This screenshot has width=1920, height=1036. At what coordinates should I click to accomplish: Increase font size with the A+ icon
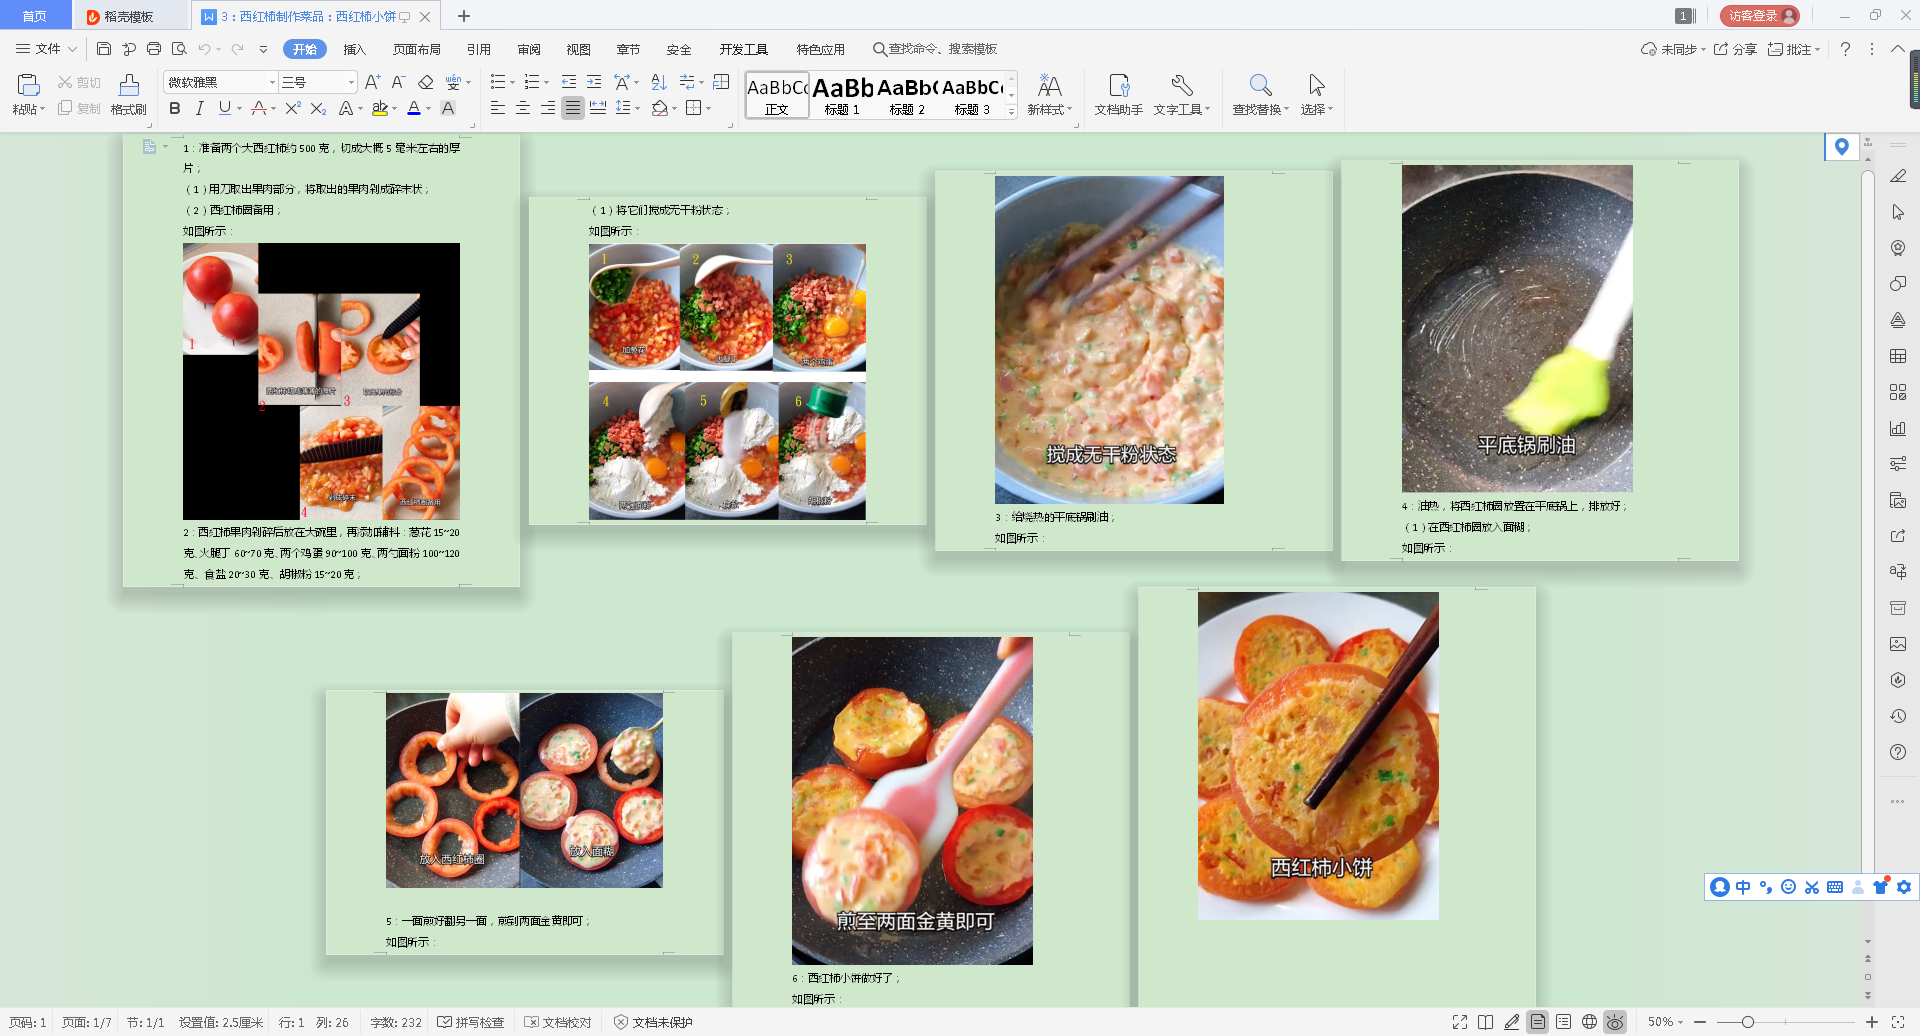pos(372,82)
